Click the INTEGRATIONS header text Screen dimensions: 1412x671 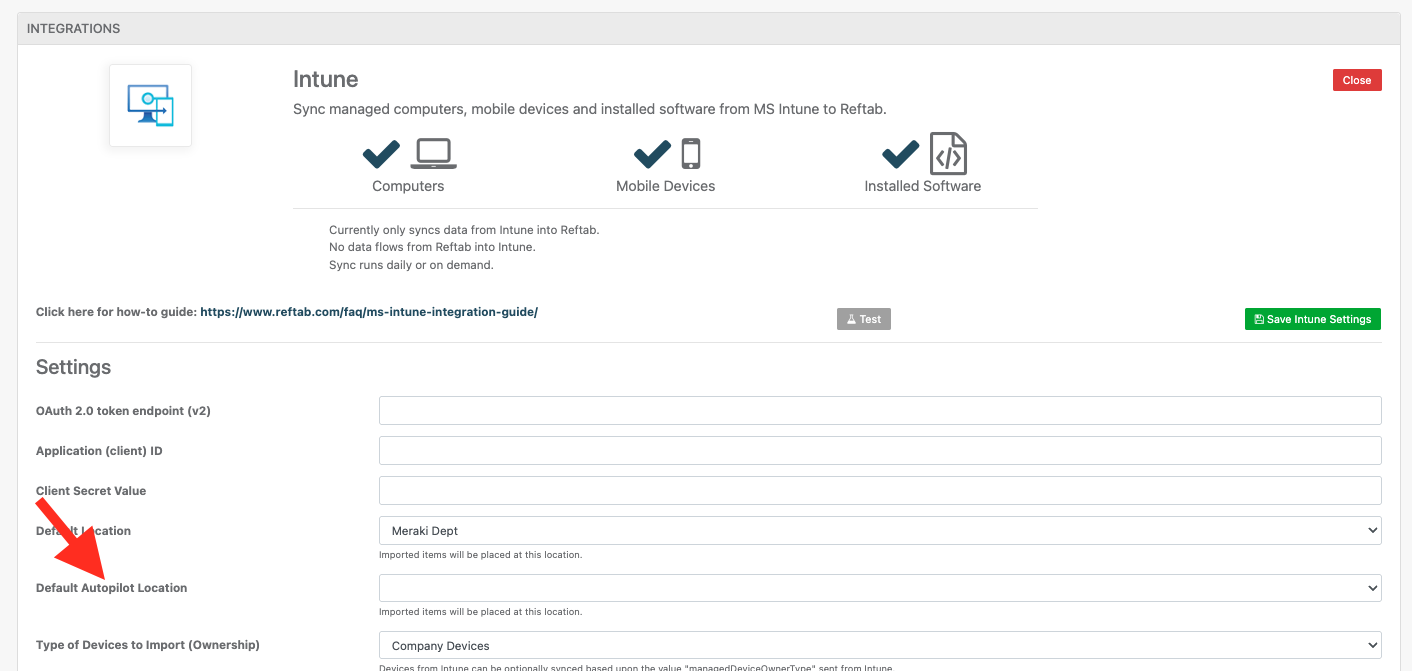[73, 29]
